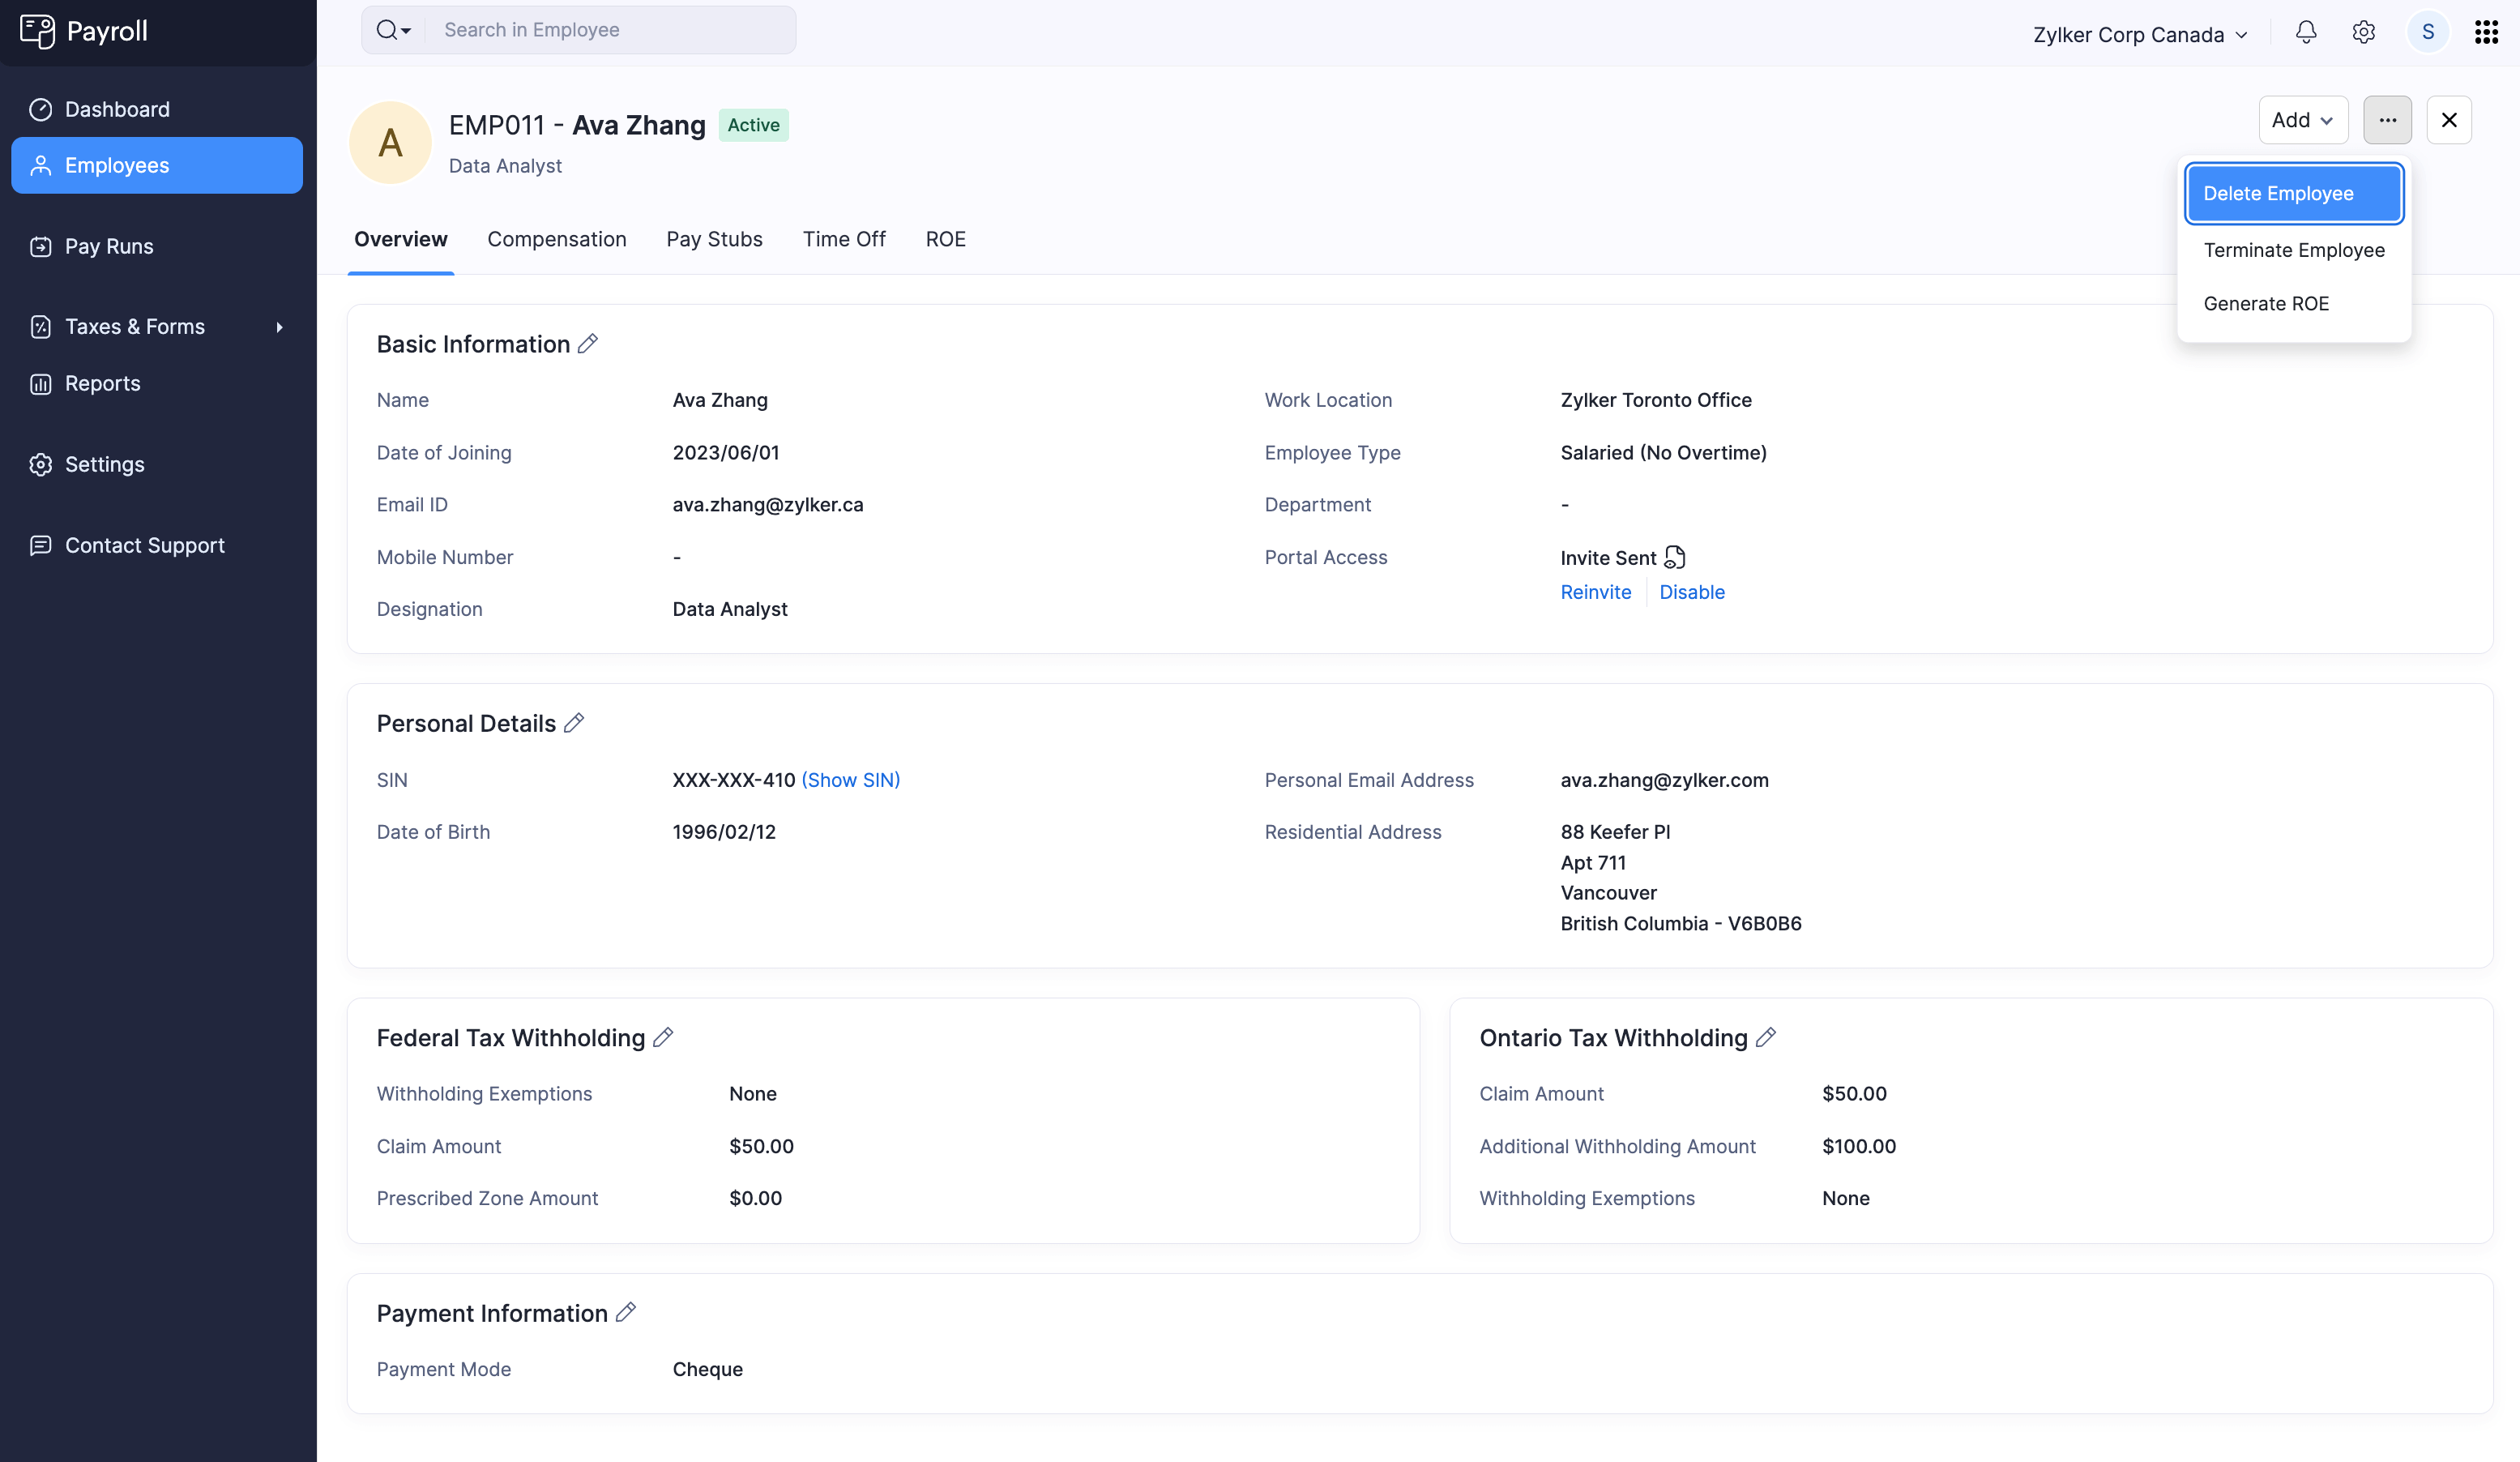Open Reports from the sidebar
The height and width of the screenshot is (1462, 2520).
pyautogui.click(x=102, y=383)
